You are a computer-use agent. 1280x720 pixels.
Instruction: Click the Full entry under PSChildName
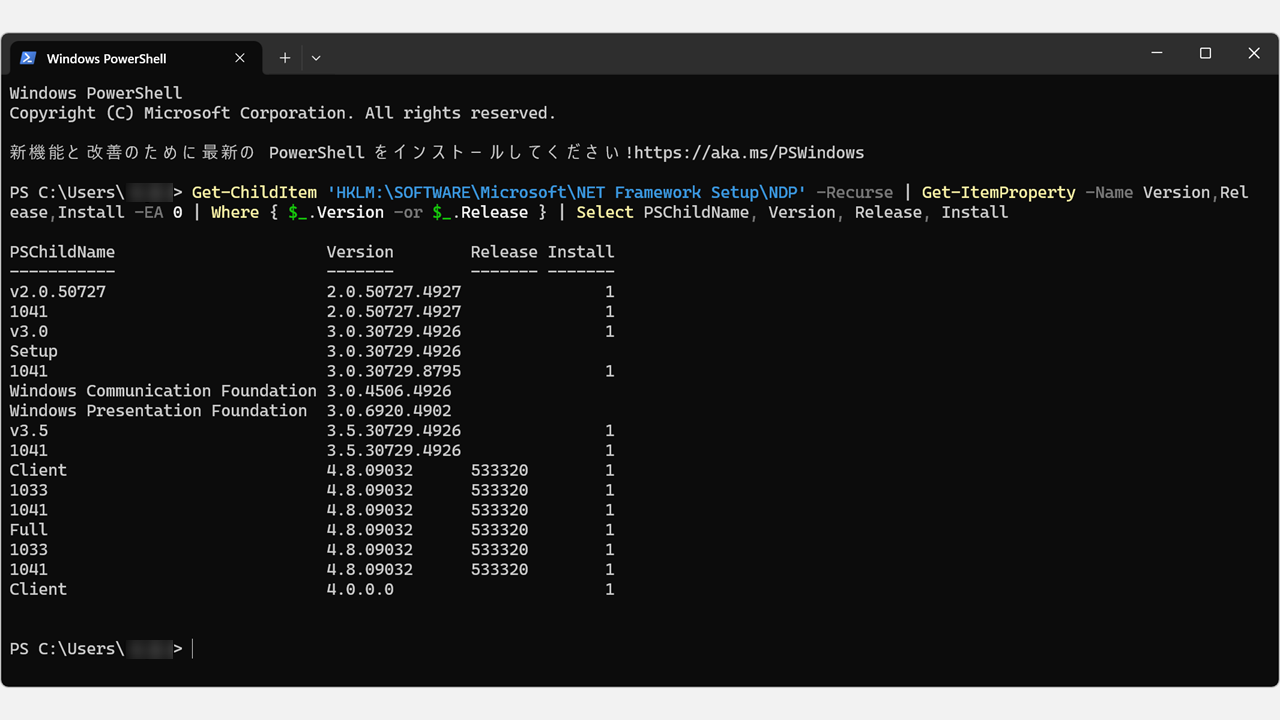(28, 529)
